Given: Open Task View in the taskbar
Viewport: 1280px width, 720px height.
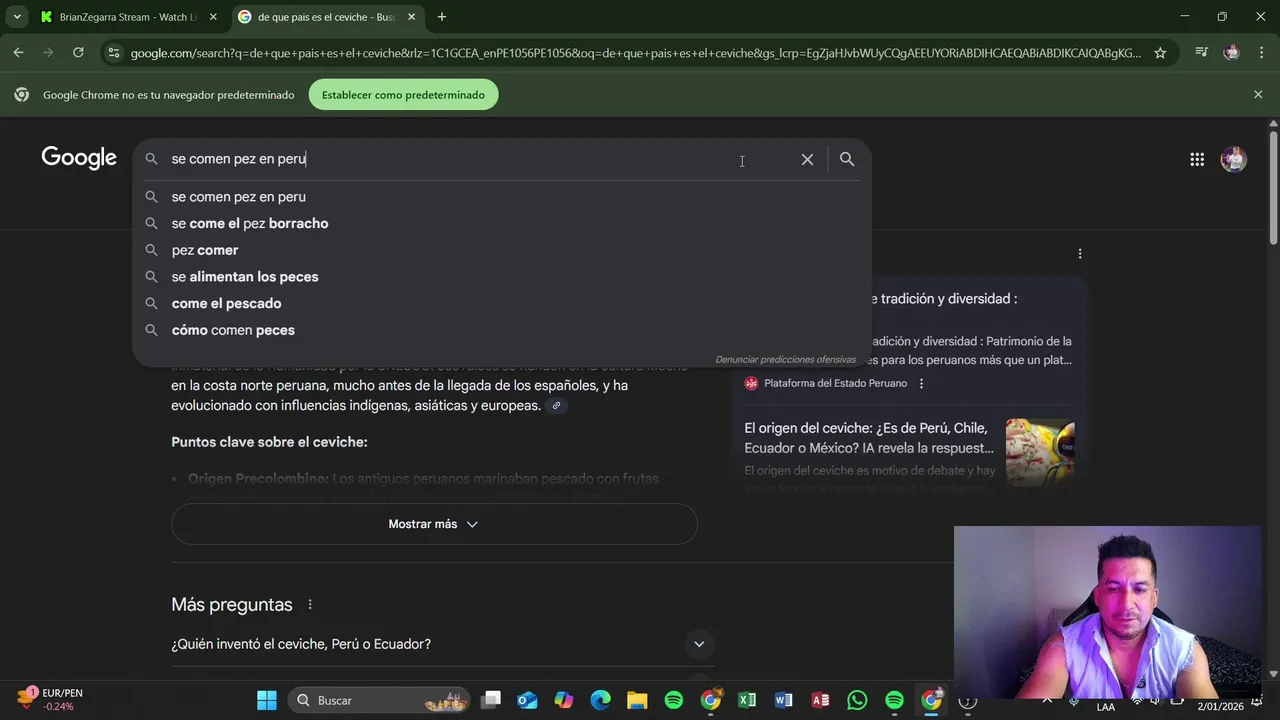Looking at the screenshot, I should coord(491,700).
